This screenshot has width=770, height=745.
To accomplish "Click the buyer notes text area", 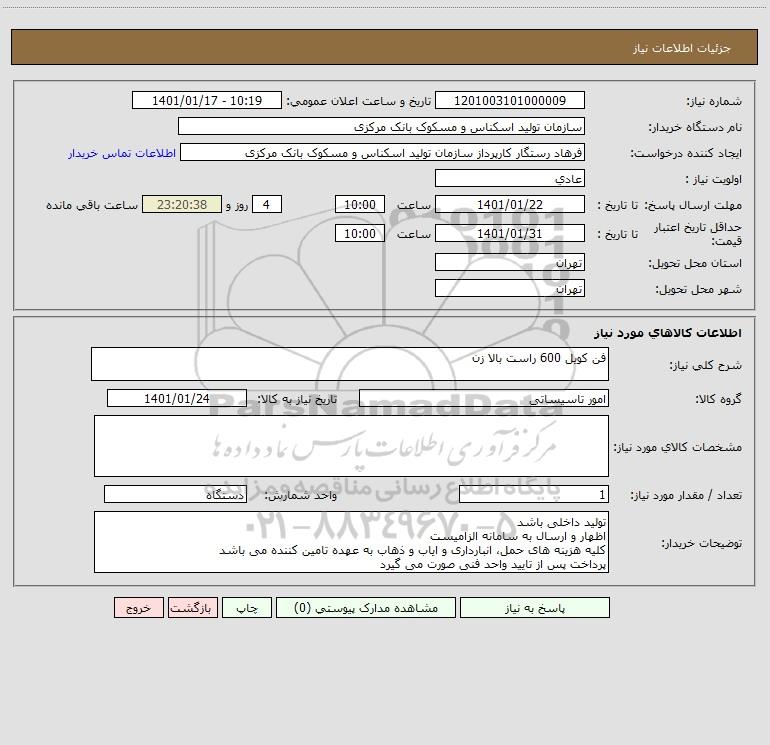I will pyautogui.click(x=351, y=542).
